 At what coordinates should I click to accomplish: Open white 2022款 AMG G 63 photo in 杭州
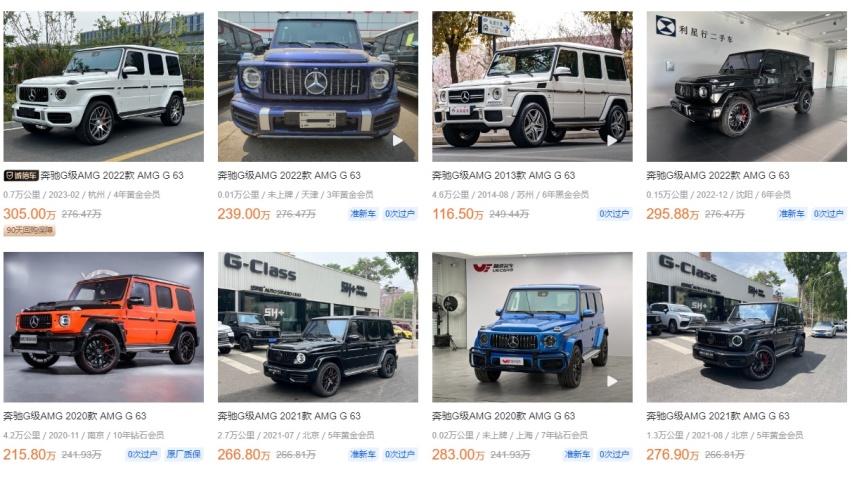point(104,86)
